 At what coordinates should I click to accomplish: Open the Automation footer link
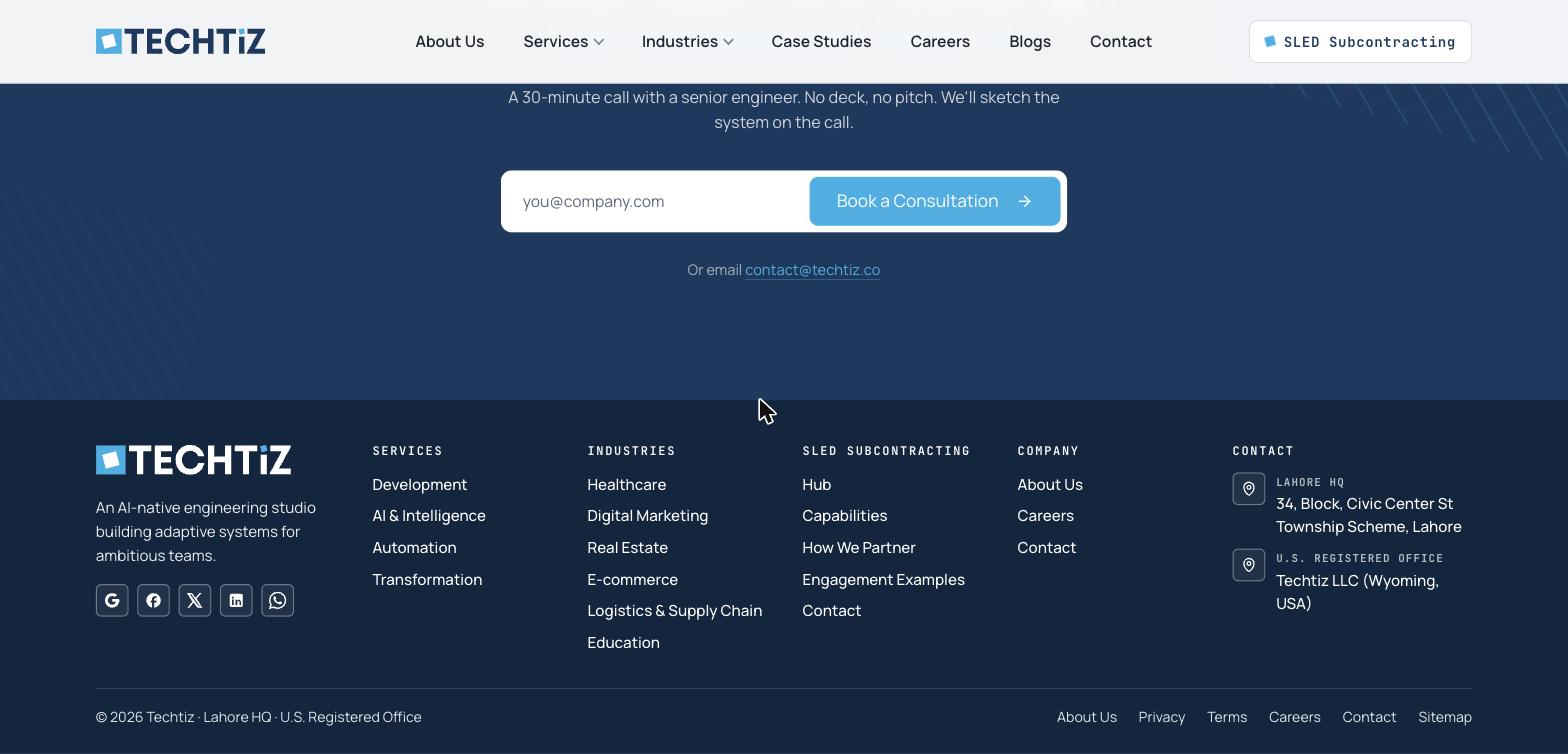414,548
